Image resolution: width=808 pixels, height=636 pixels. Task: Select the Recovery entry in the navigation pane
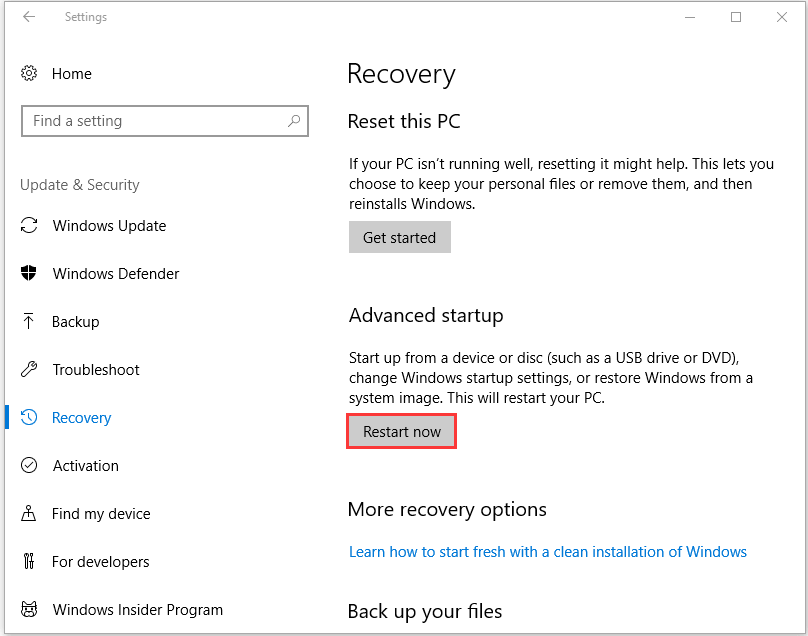pos(81,418)
